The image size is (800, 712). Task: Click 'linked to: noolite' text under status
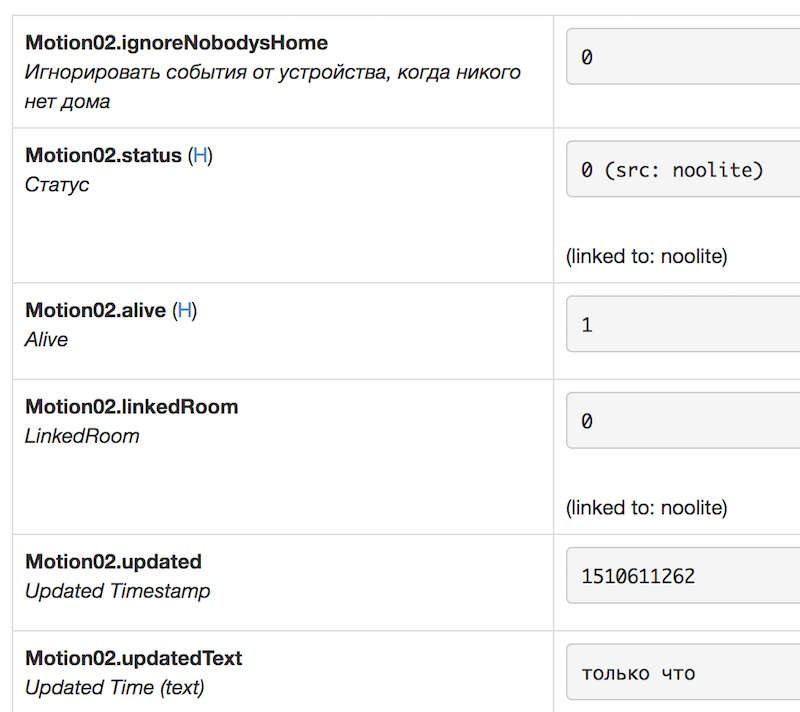point(646,257)
